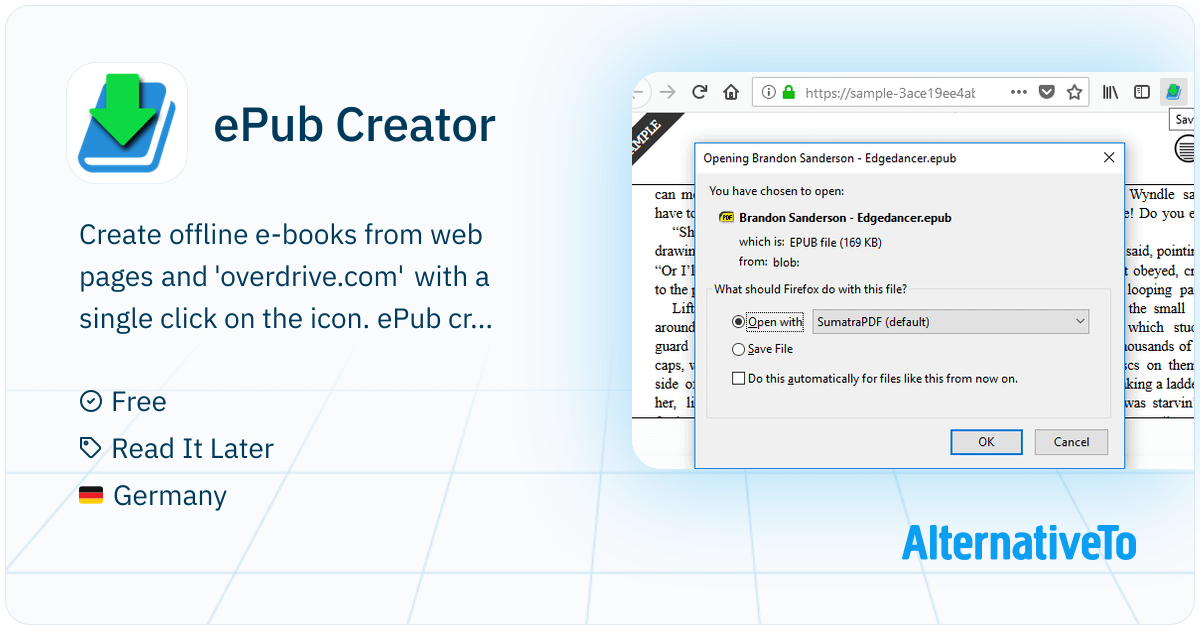Screen dimensions: 1200x630
Task: Open the site information icon
Action: [768, 92]
